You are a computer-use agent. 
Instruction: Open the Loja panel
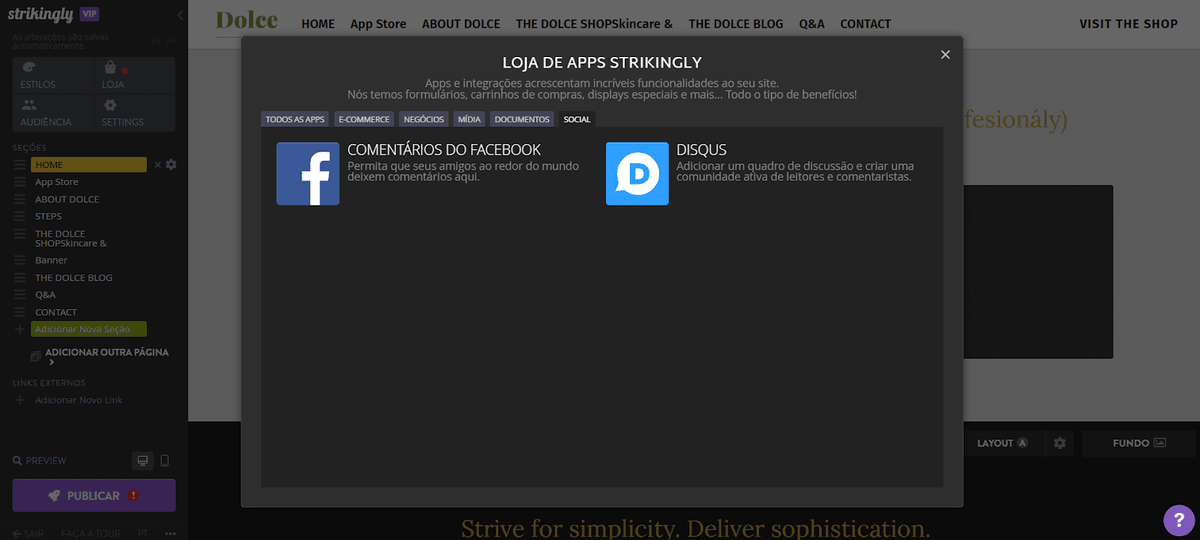click(x=135, y=76)
